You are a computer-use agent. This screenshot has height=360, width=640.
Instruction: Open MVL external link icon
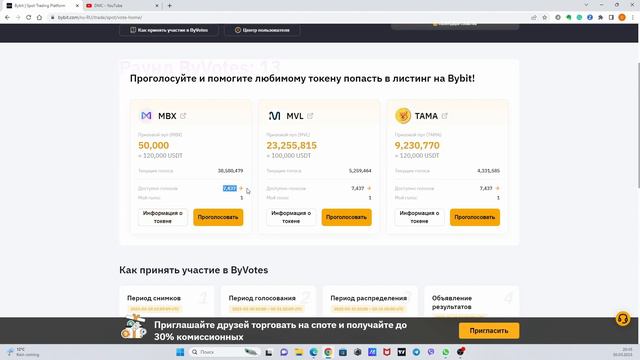click(310, 116)
